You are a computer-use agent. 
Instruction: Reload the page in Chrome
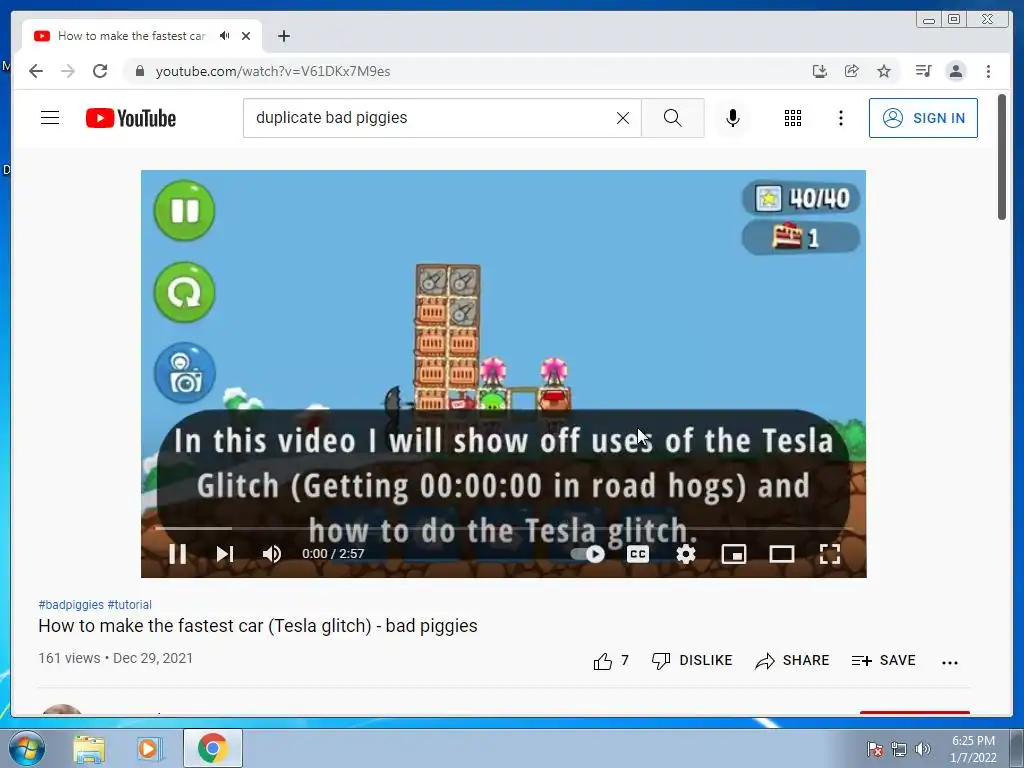point(100,71)
